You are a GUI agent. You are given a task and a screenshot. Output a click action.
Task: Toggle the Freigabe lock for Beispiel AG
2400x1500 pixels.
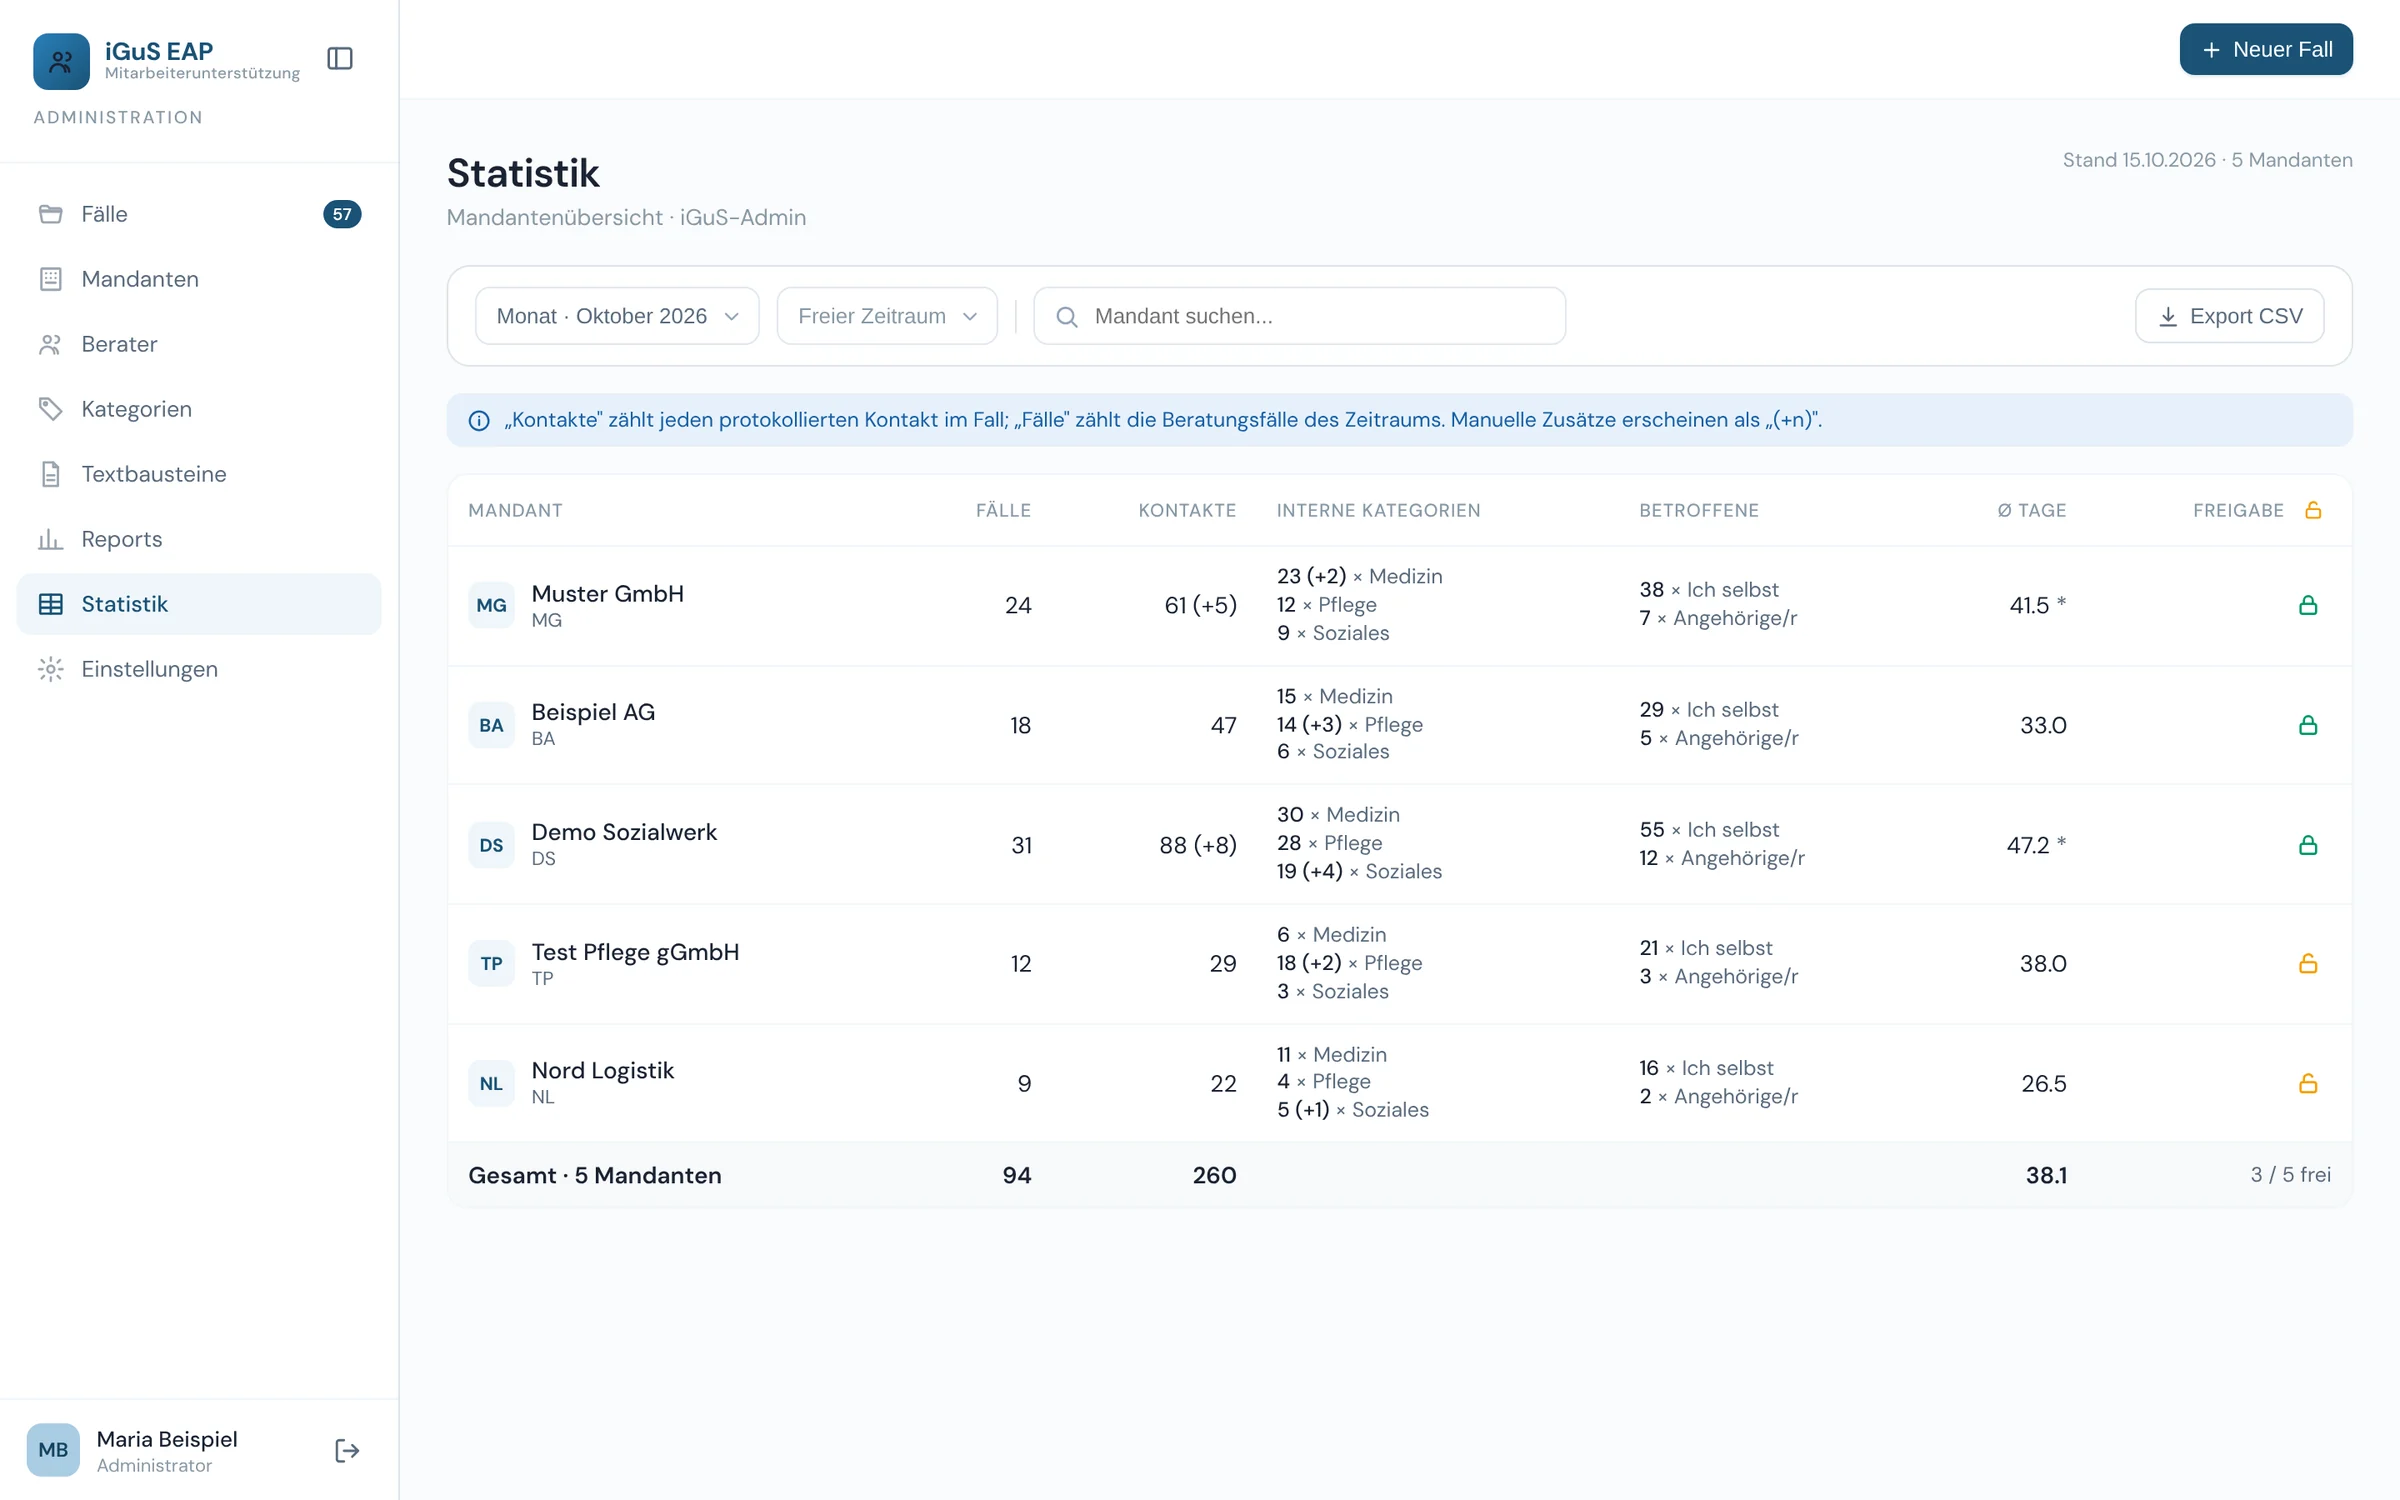click(2308, 725)
